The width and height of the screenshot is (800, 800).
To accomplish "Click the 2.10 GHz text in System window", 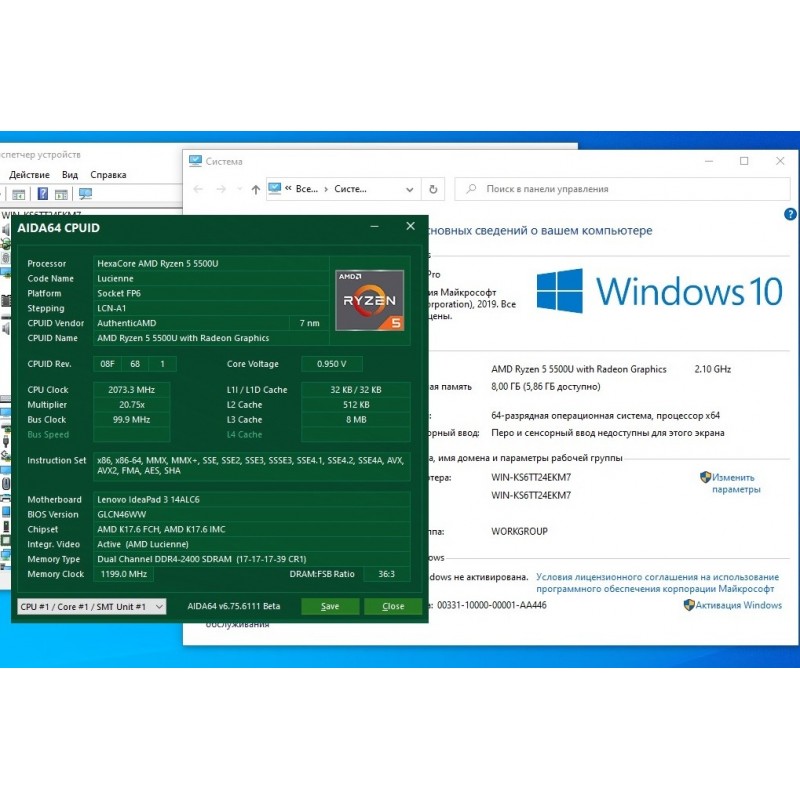I will point(712,369).
